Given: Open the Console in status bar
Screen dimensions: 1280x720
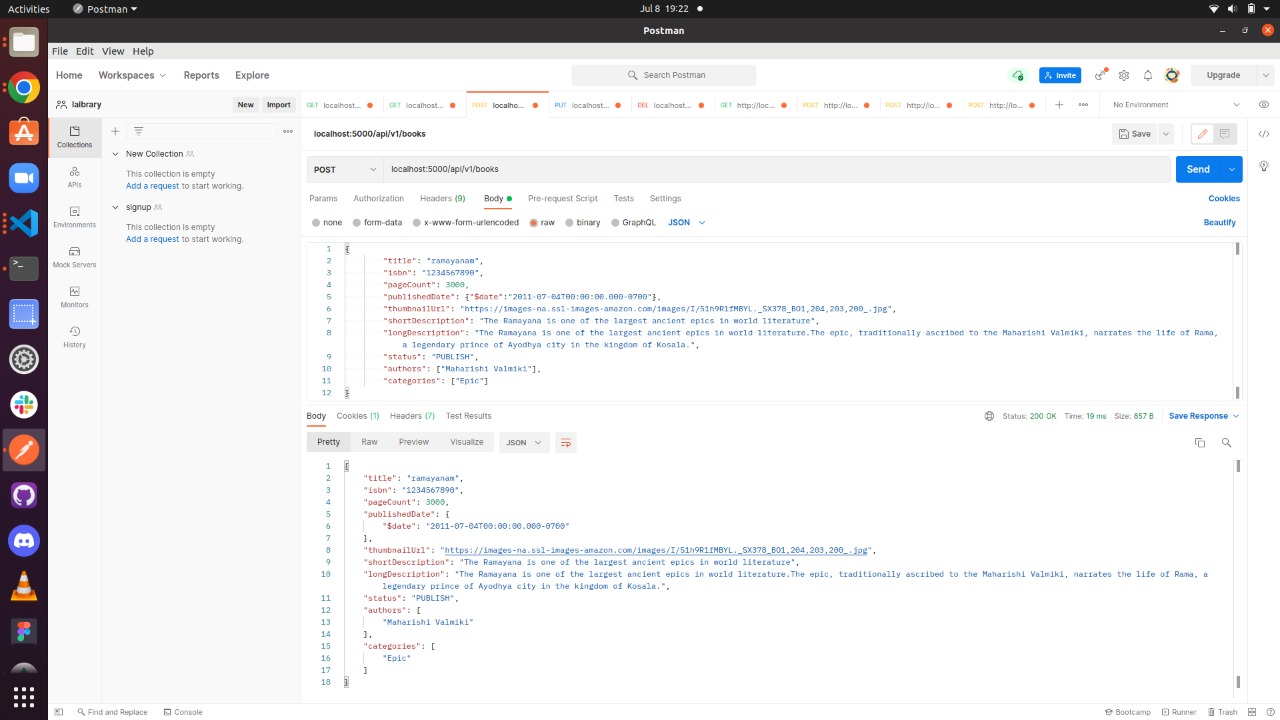Looking at the screenshot, I should pyautogui.click(x=182, y=712).
